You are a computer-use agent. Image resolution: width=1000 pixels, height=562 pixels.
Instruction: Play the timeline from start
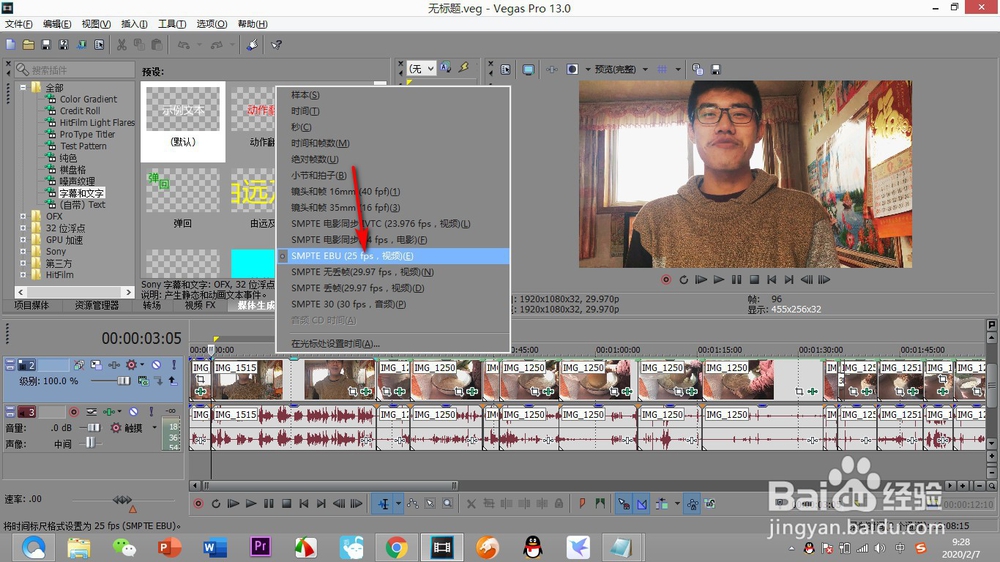[233, 504]
